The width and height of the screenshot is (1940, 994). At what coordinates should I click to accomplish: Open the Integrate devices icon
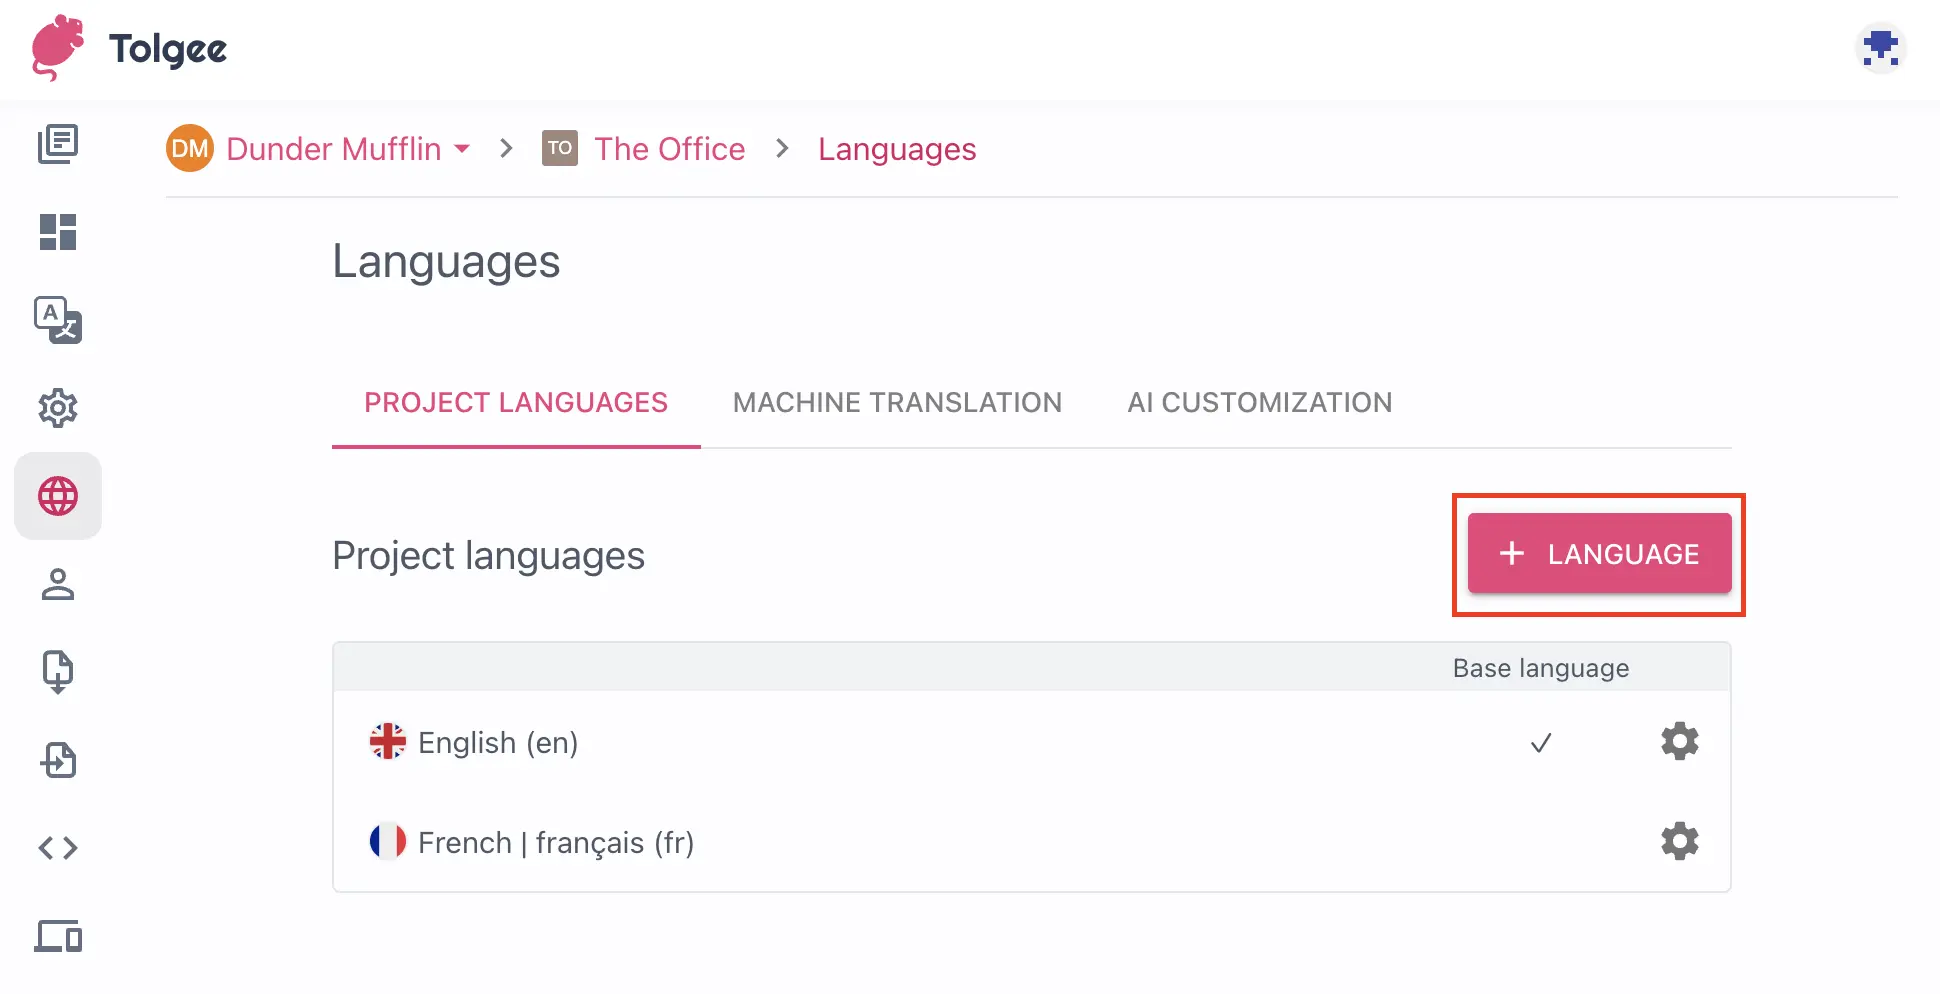click(x=58, y=936)
